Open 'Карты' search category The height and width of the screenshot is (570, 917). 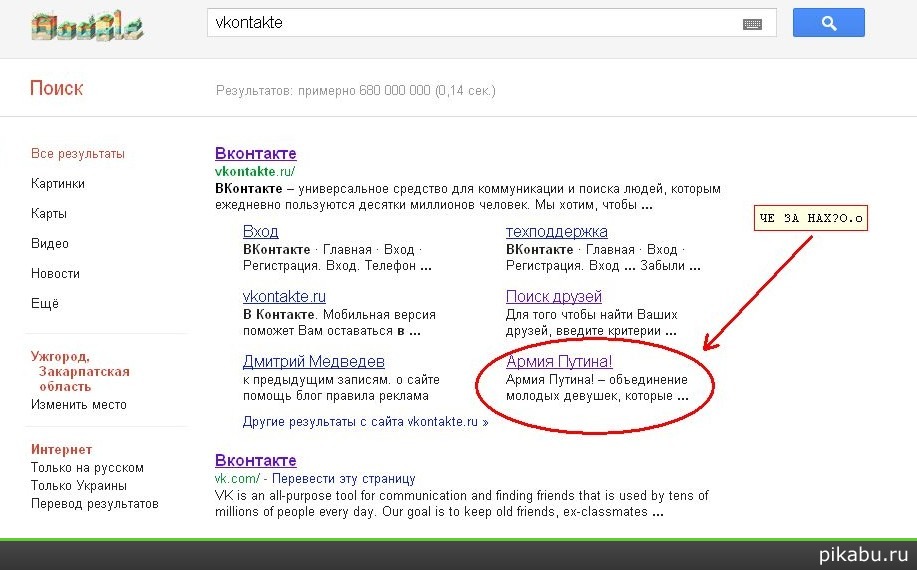tap(50, 214)
